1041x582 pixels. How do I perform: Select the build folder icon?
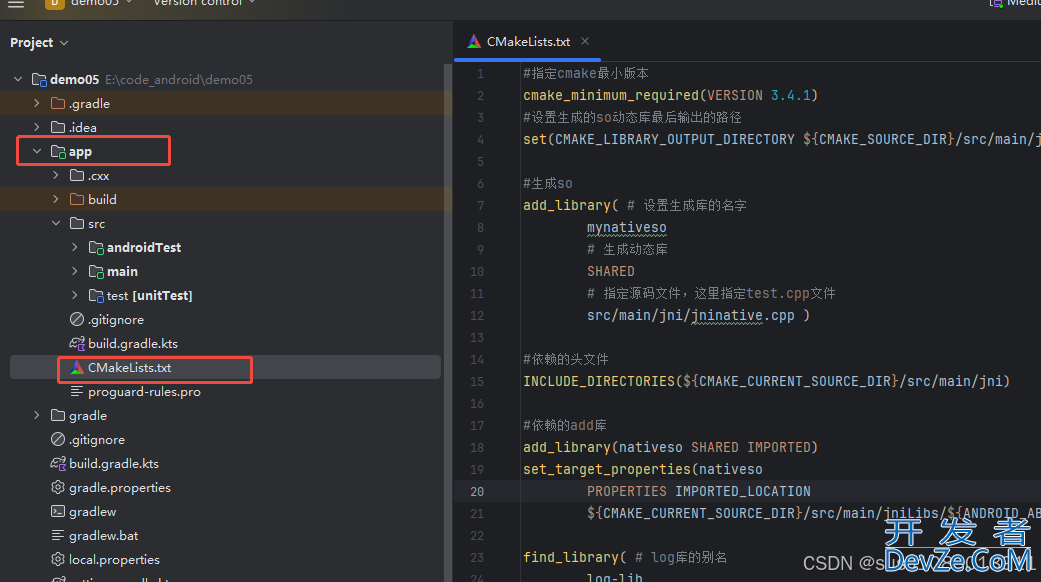click(77, 199)
